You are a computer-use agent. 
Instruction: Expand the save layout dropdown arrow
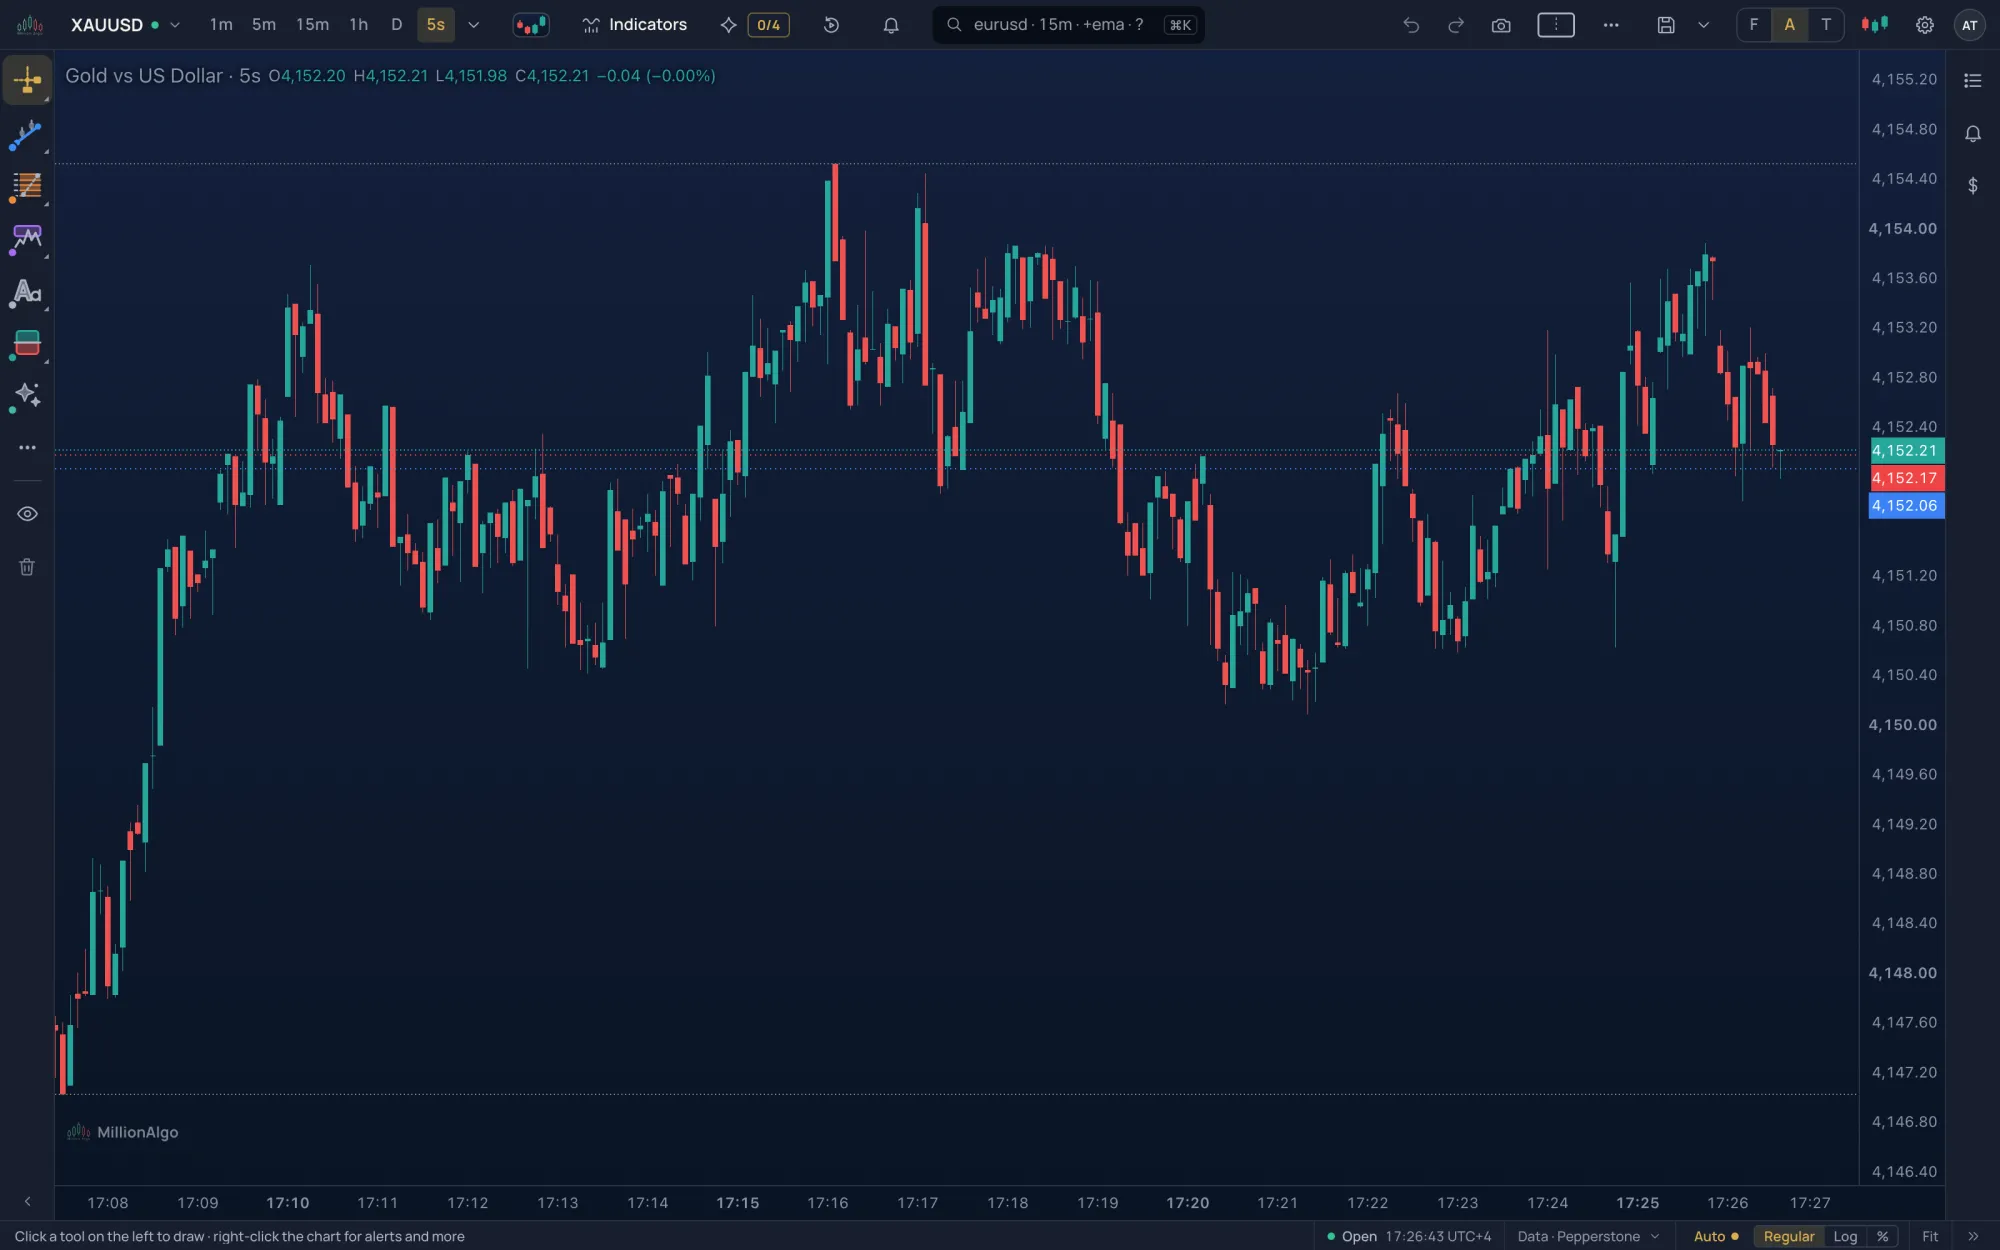[1703, 25]
